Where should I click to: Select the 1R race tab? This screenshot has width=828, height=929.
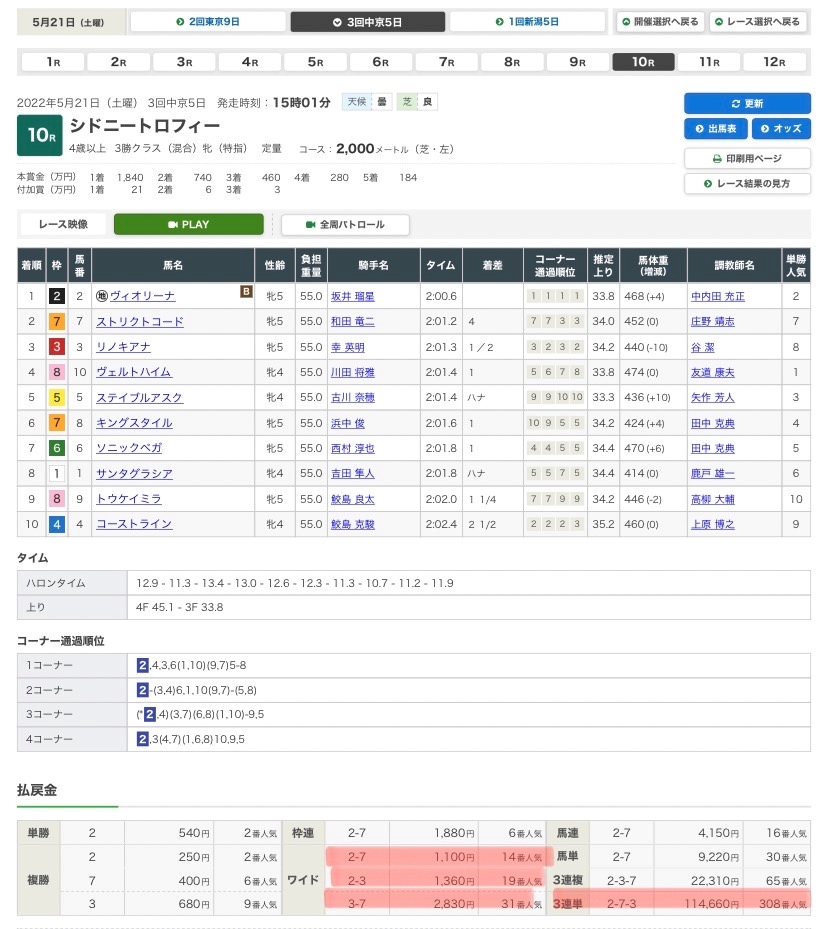click(x=53, y=62)
